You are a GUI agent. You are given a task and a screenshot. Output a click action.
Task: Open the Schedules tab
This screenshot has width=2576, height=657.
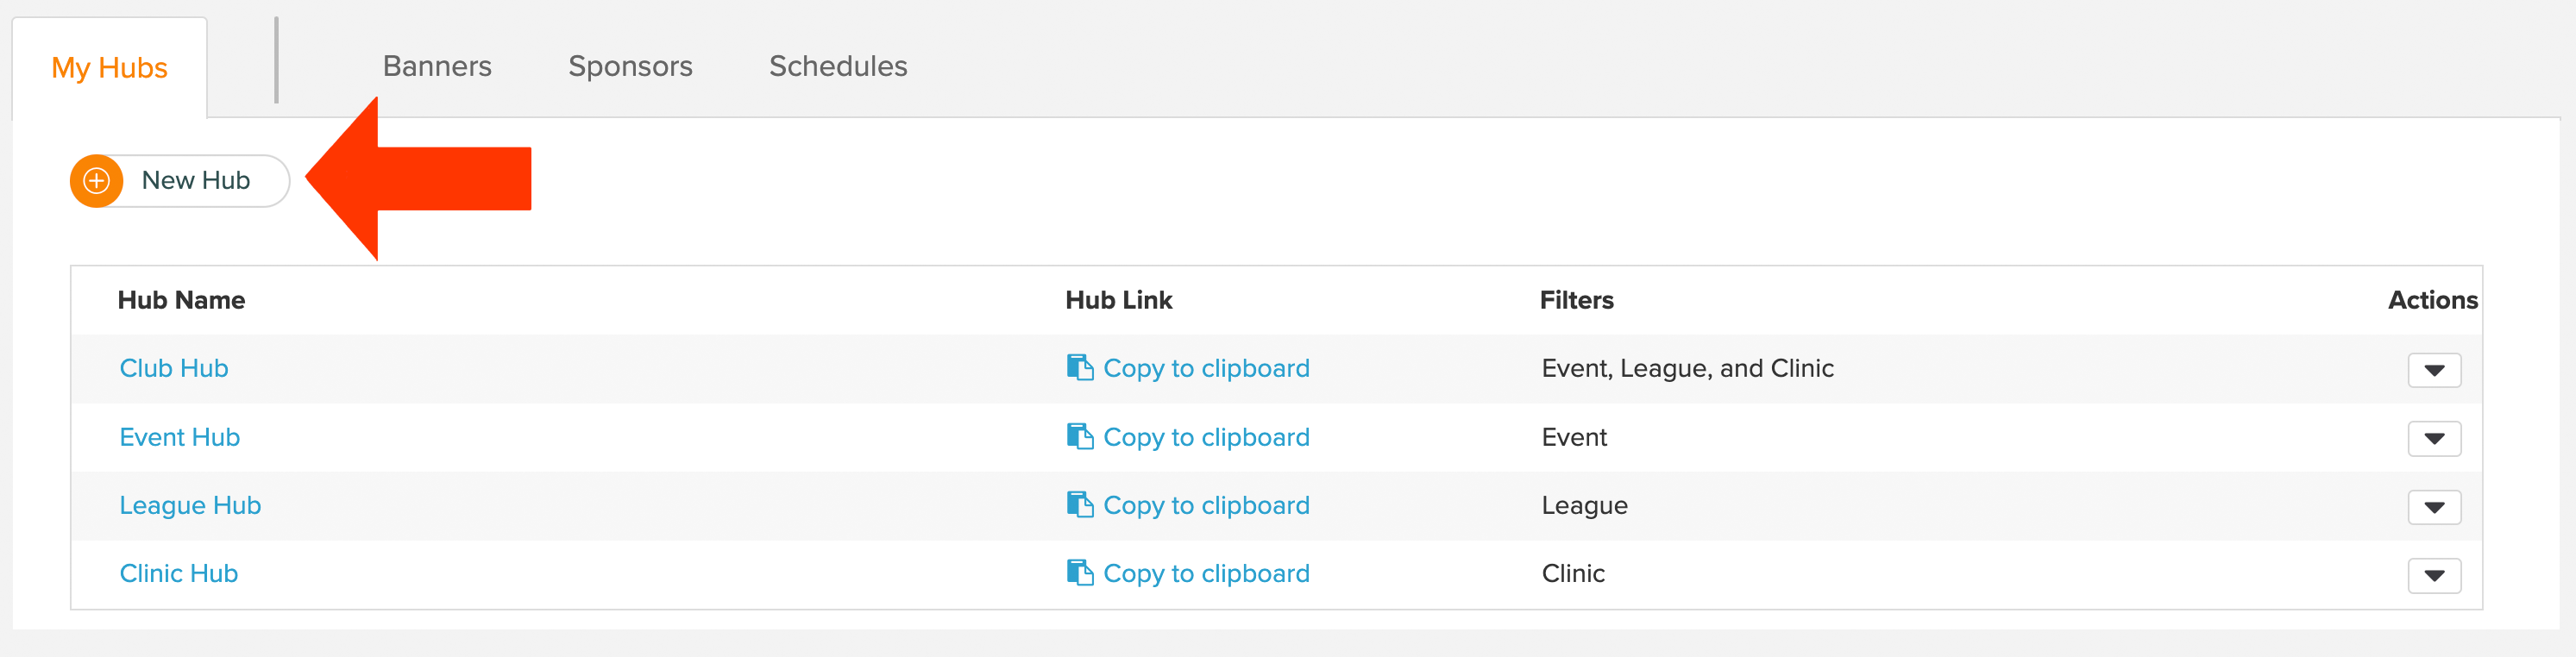[838, 66]
